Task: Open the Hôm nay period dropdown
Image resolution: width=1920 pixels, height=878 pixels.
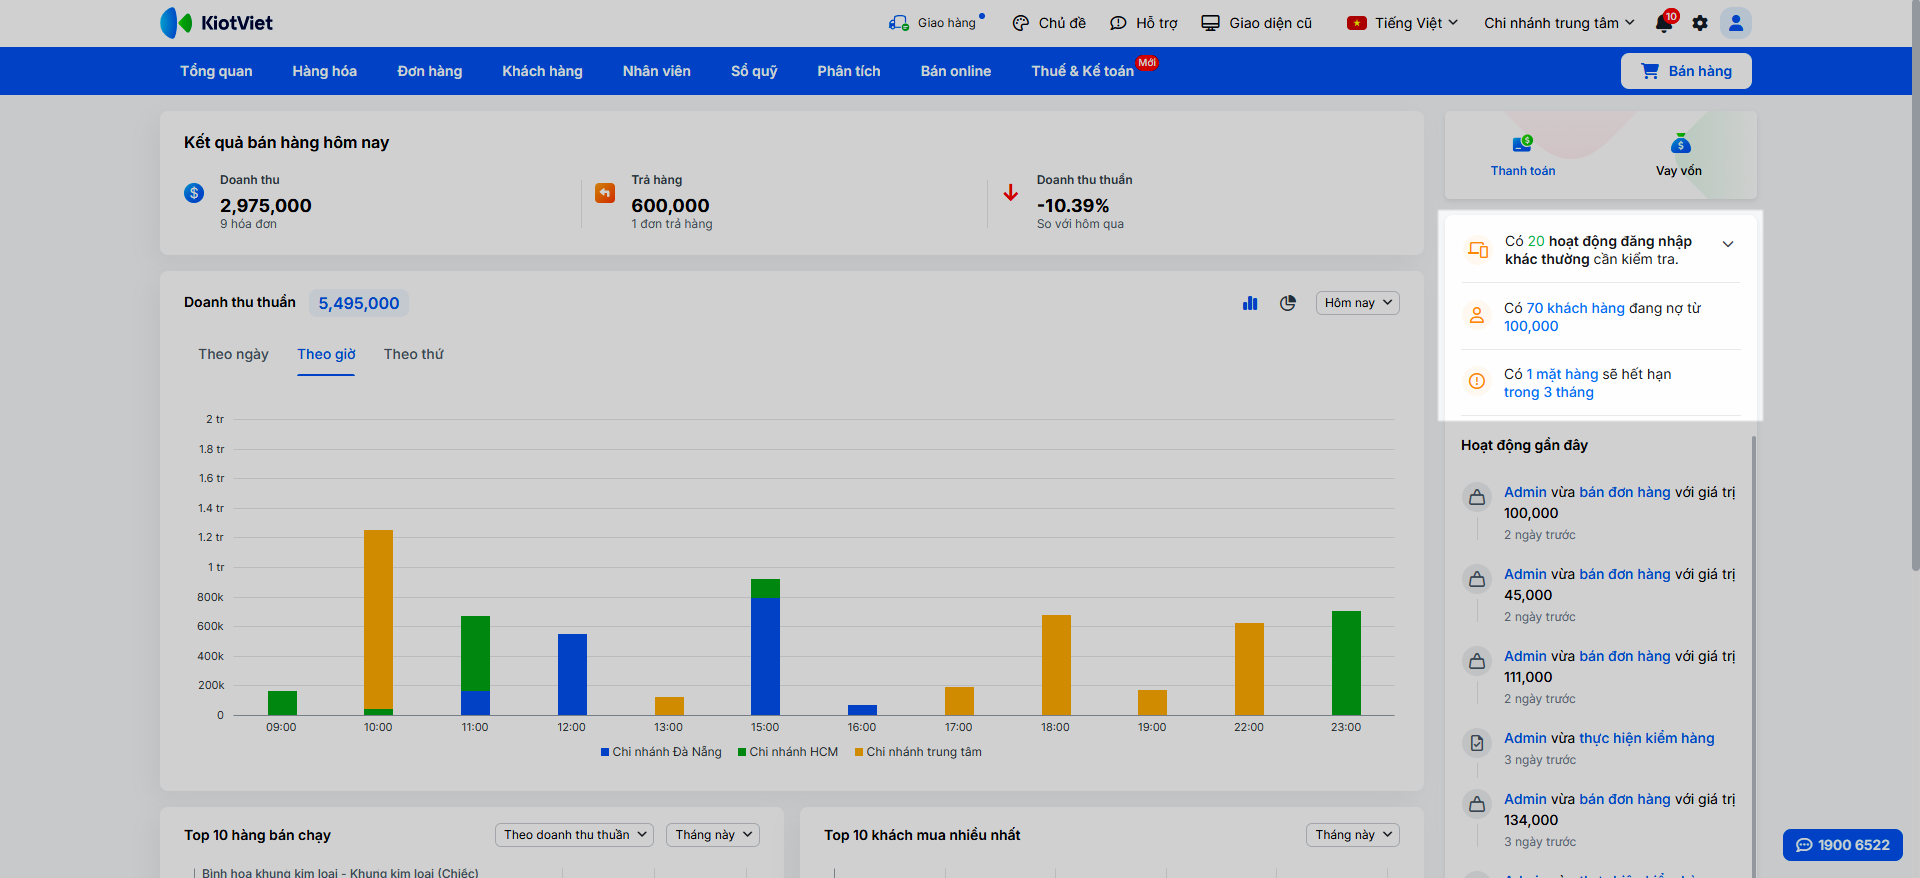Action: point(1357,303)
